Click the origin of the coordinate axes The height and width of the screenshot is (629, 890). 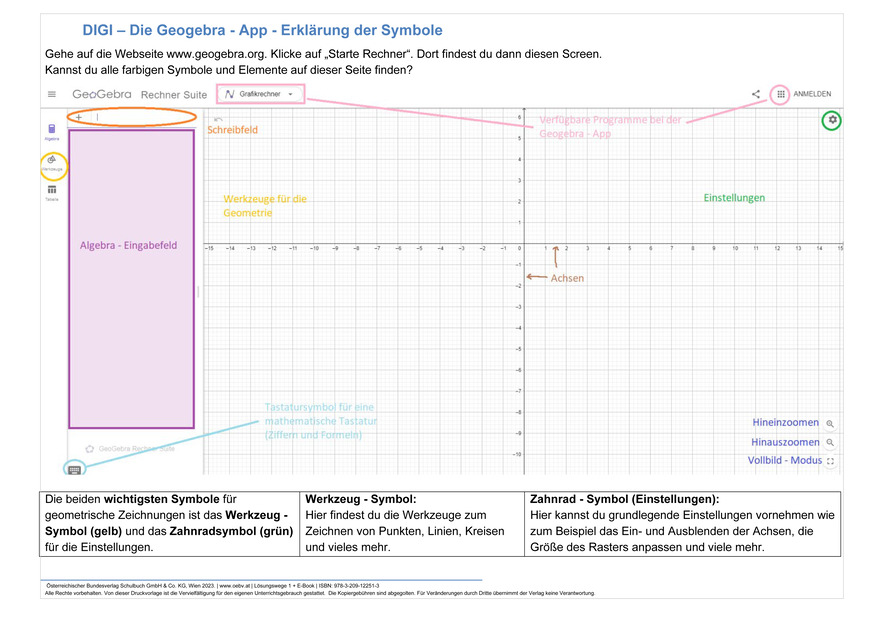pyautogui.click(x=525, y=241)
